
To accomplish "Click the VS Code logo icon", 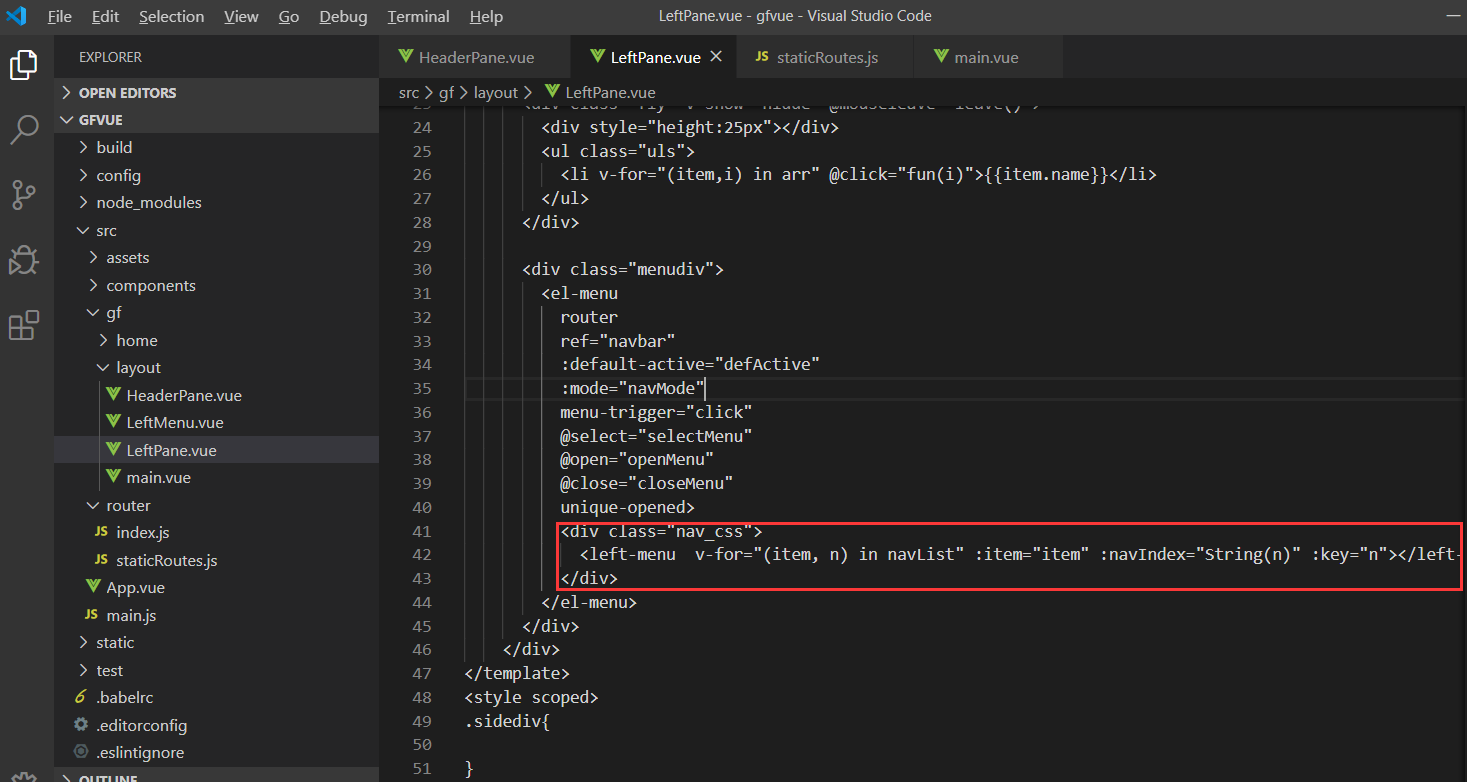I will click(x=16, y=16).
